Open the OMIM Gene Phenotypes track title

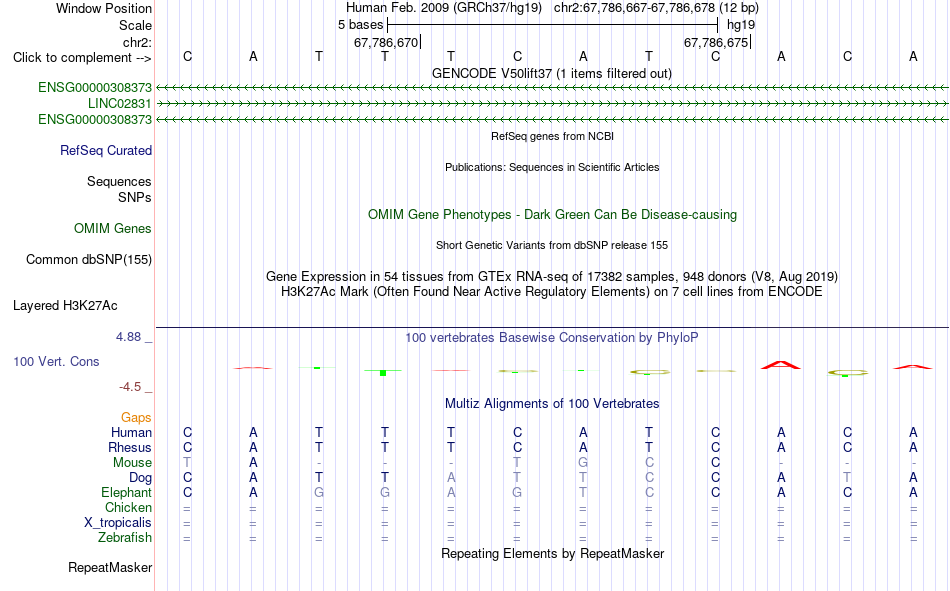(x=553, y=215)
